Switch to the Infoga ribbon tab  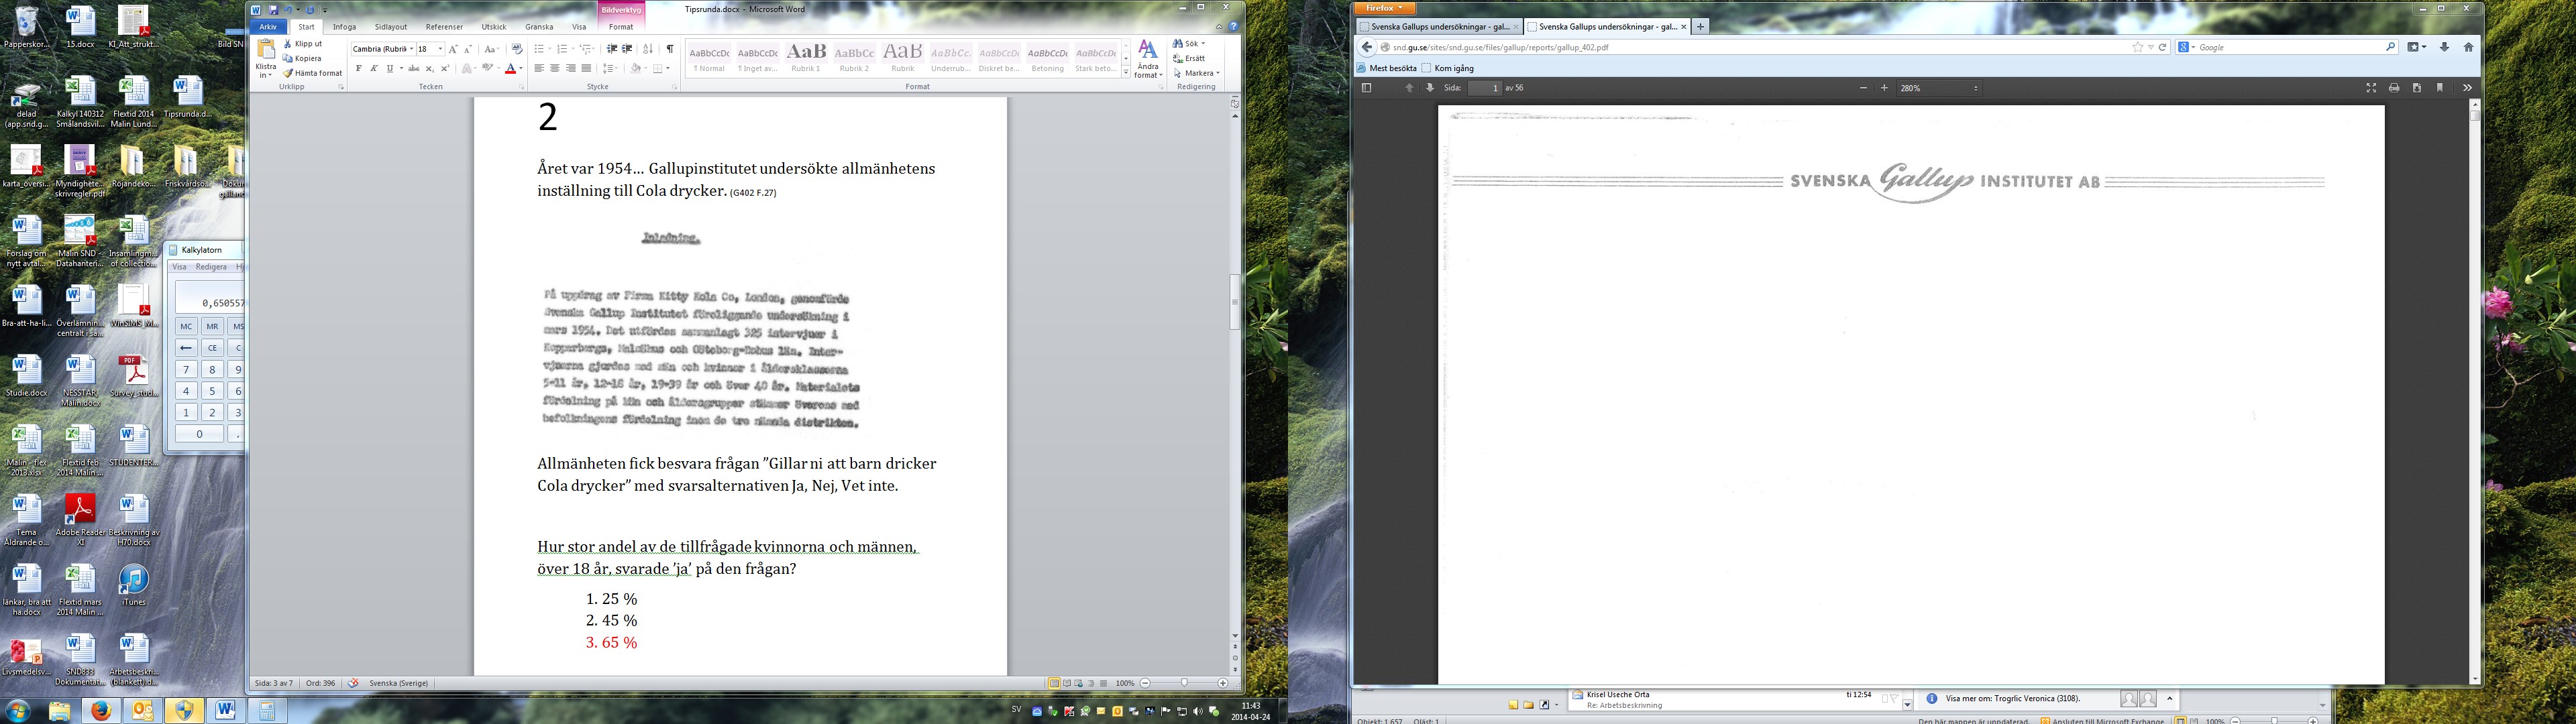[x=344, y=27]
